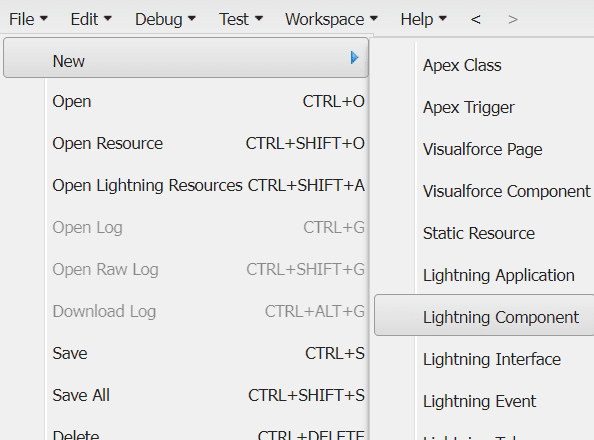
Task: Create a new Lightning Component
Action: point(484,315)
